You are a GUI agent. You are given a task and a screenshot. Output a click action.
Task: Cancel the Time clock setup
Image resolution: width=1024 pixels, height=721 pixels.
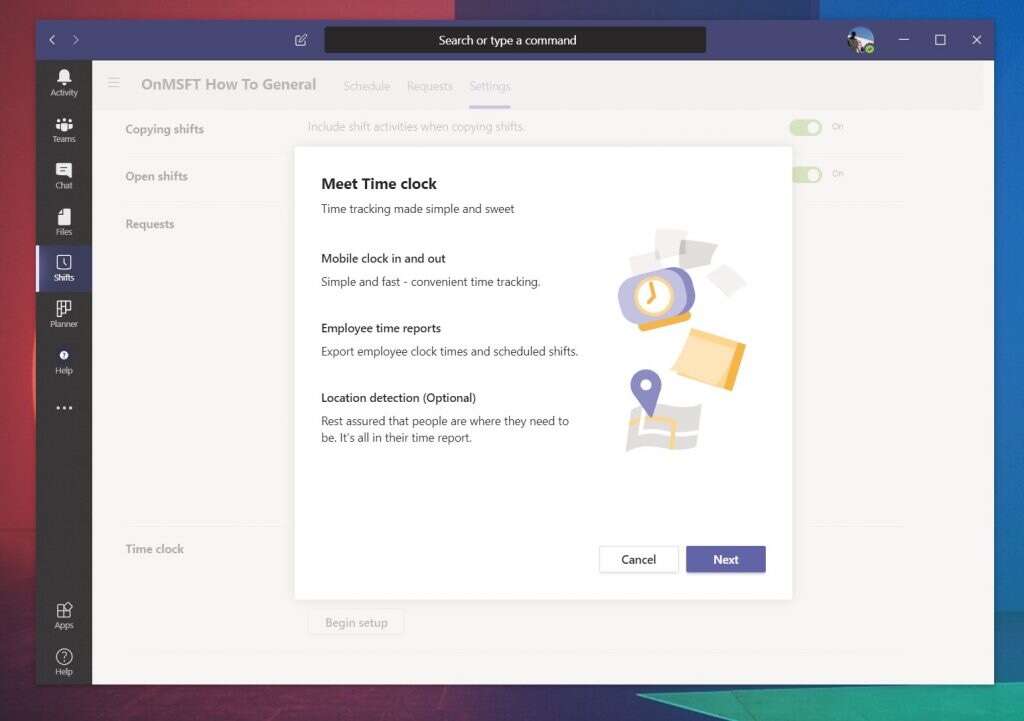point(638,559)
